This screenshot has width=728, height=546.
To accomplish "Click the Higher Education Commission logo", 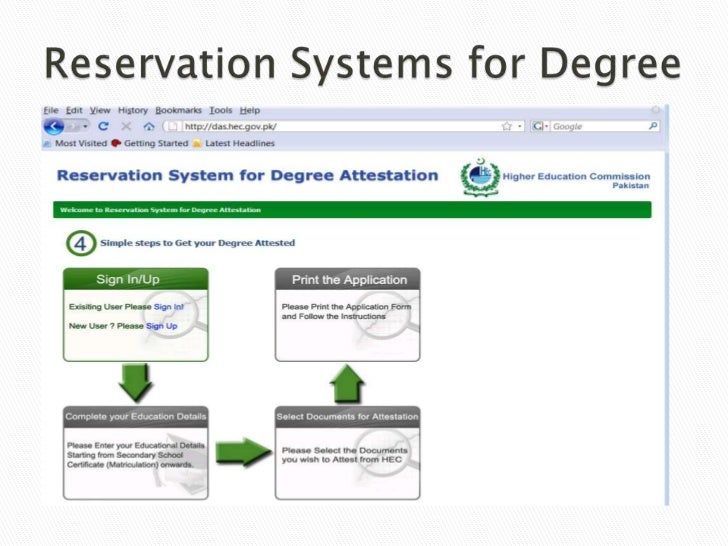I will 479,179.
